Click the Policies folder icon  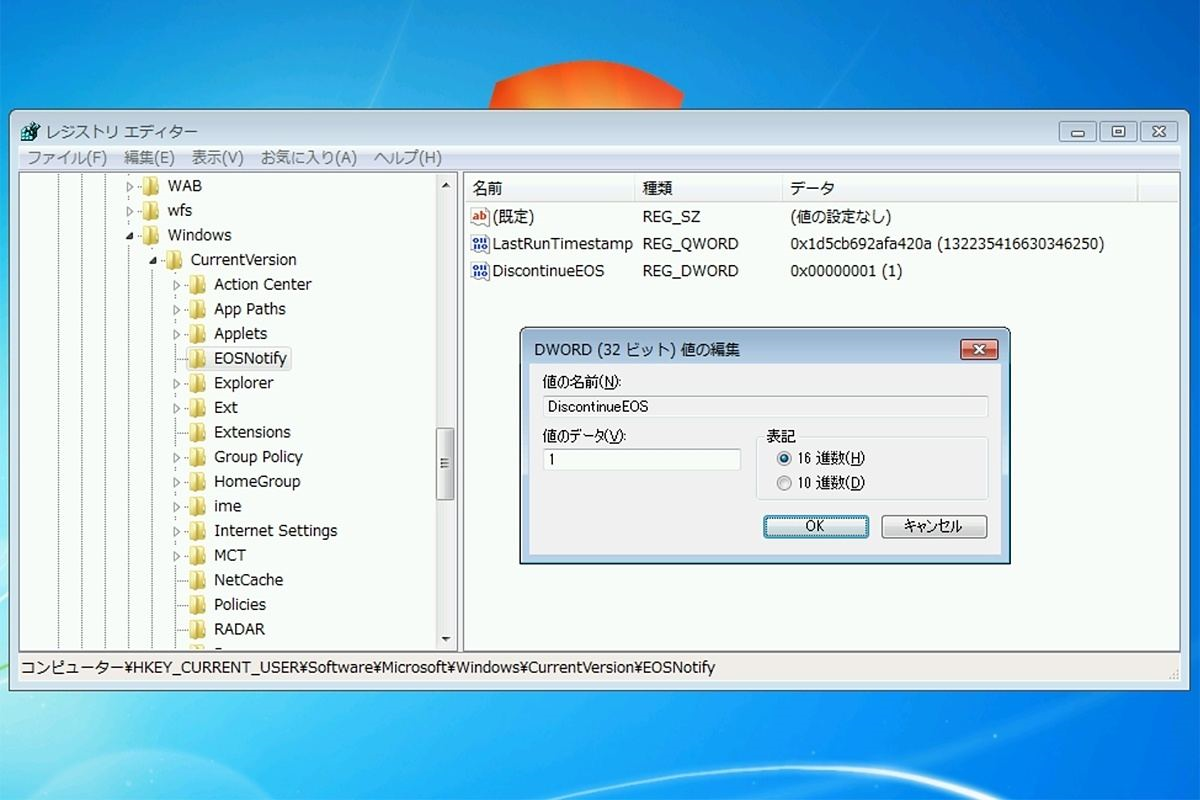pos(197,604)
